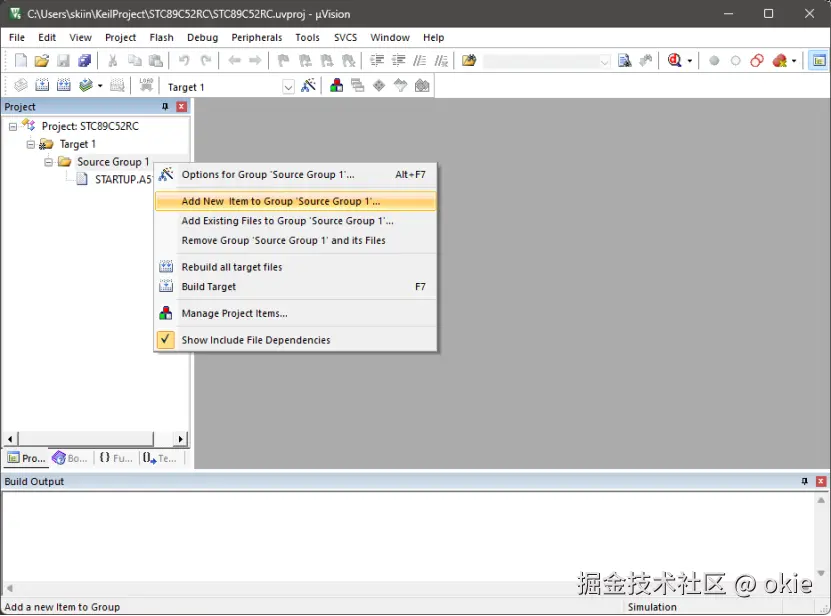
Task: Click the Navigate Backwards arrow
Action: pyautogui.click(x=234, y=60)
